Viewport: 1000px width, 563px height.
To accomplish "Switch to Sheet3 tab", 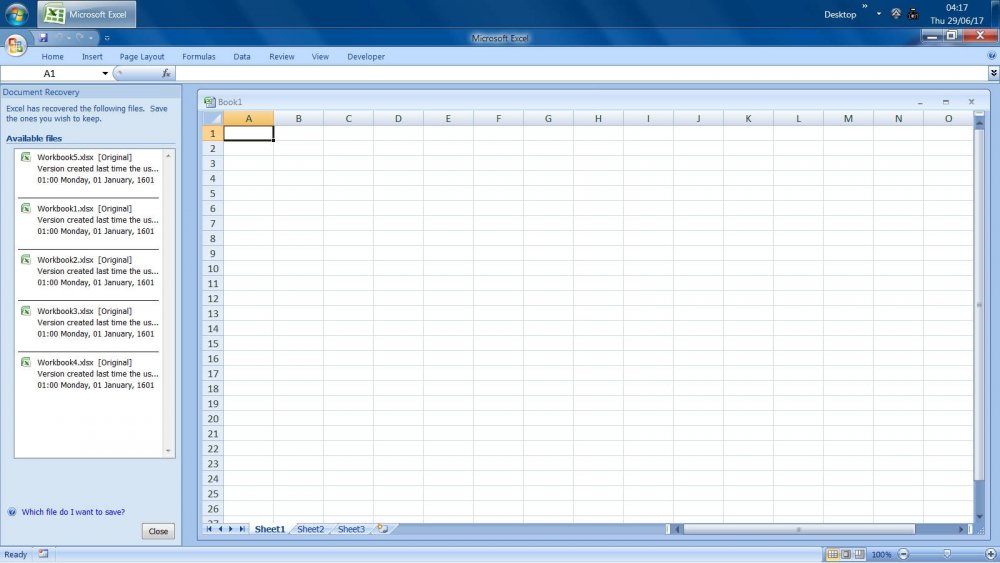I will coord(351,529).
